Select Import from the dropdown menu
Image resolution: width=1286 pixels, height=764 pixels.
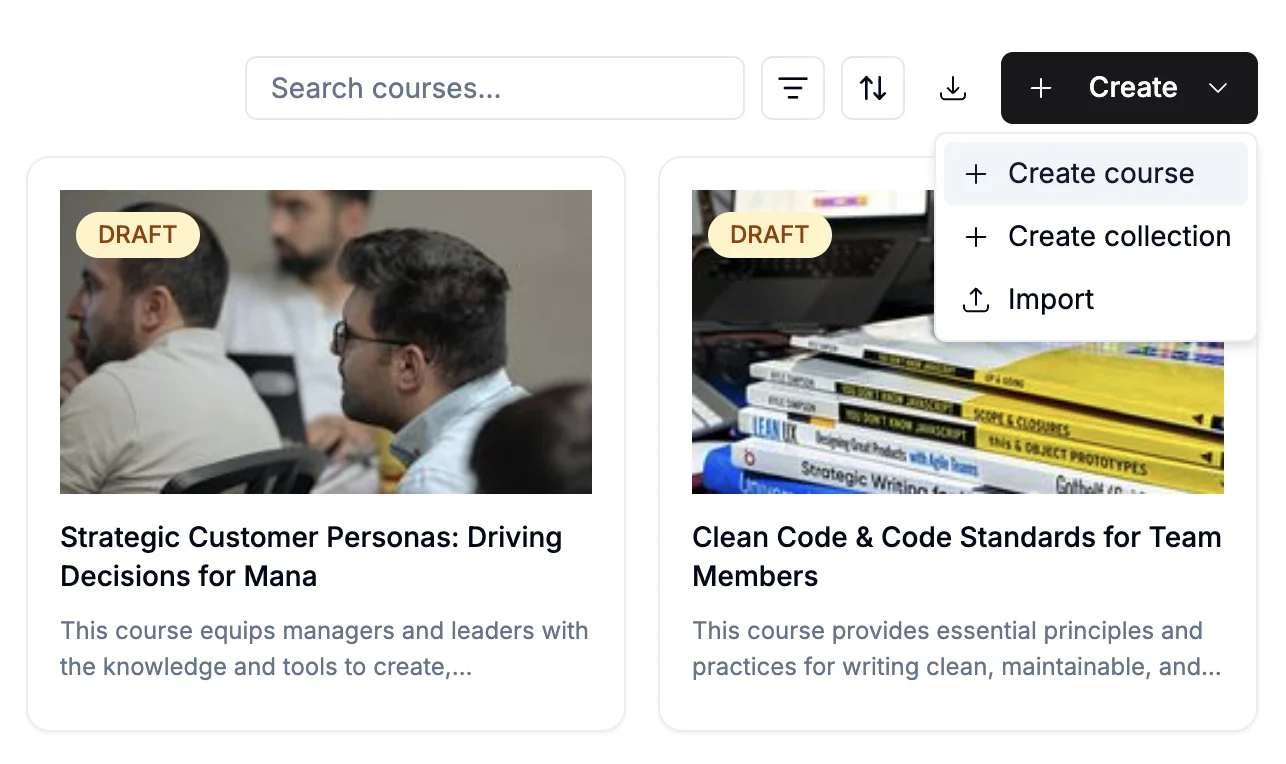pyautogui.click(x=1050, y=300)
